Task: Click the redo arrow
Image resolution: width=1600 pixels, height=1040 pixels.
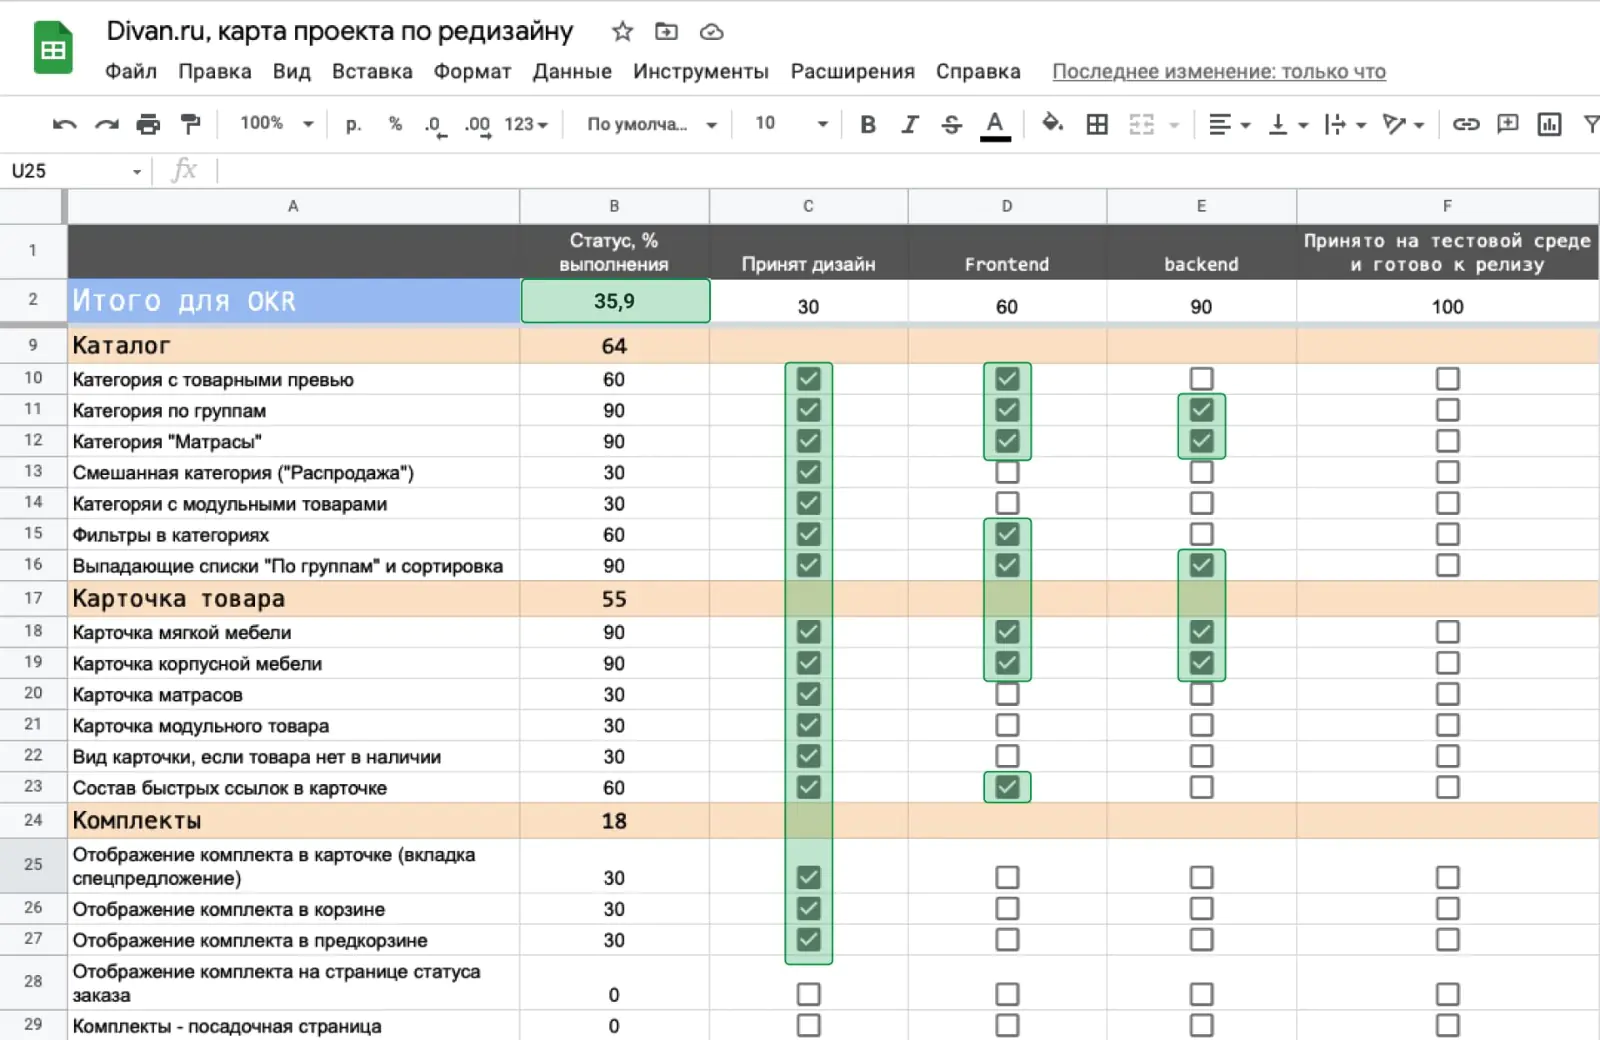Action: tap(106, 124)
